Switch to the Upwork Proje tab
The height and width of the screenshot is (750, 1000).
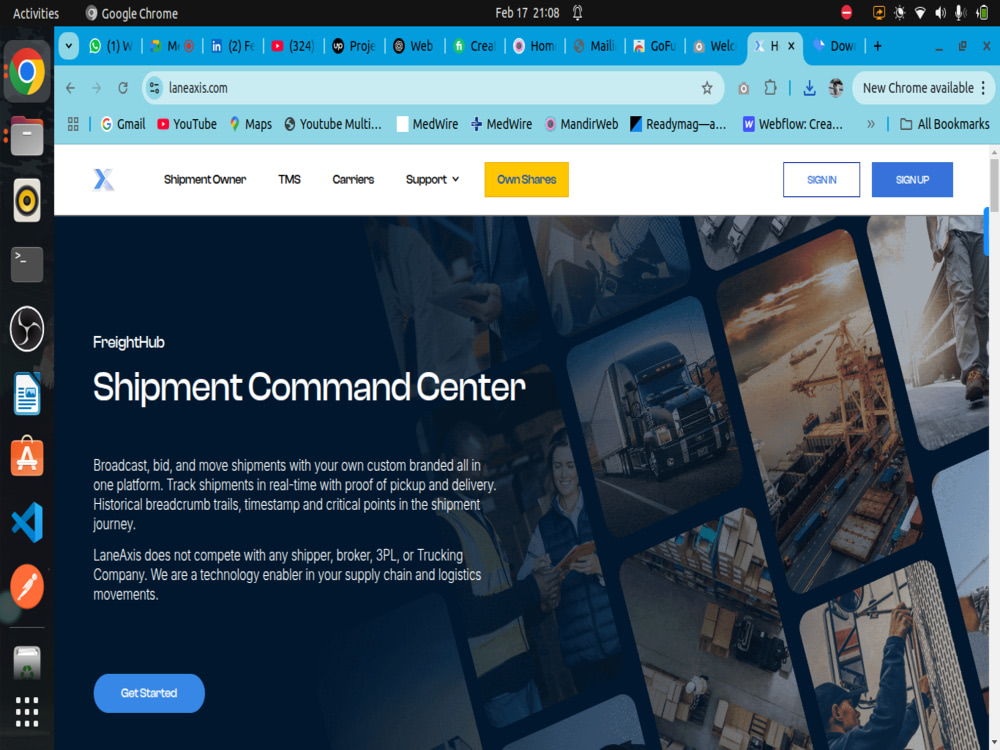(x=354, y=46)
